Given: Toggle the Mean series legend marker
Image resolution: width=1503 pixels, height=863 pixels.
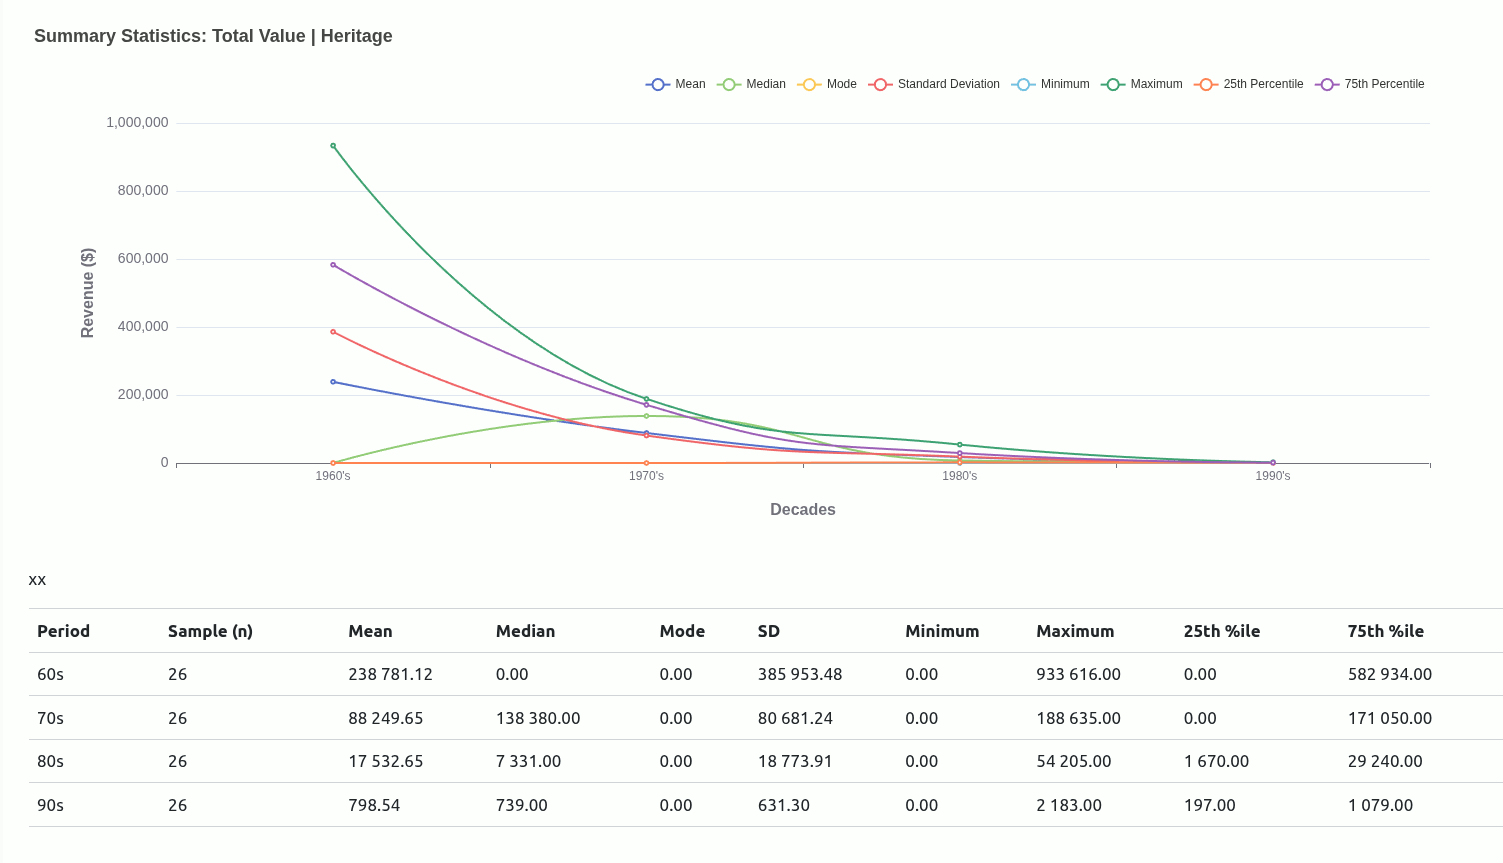Looking at the screenshot, I should click(658, 85).
